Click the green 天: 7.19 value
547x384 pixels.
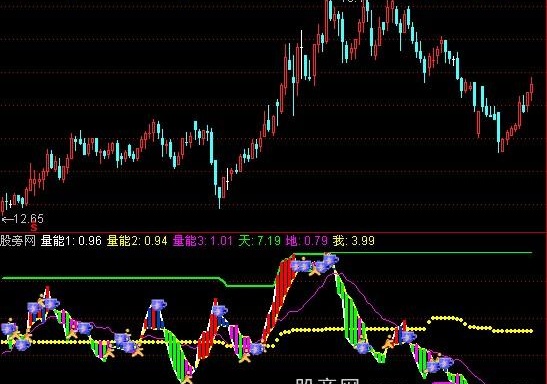pos(260,241)
